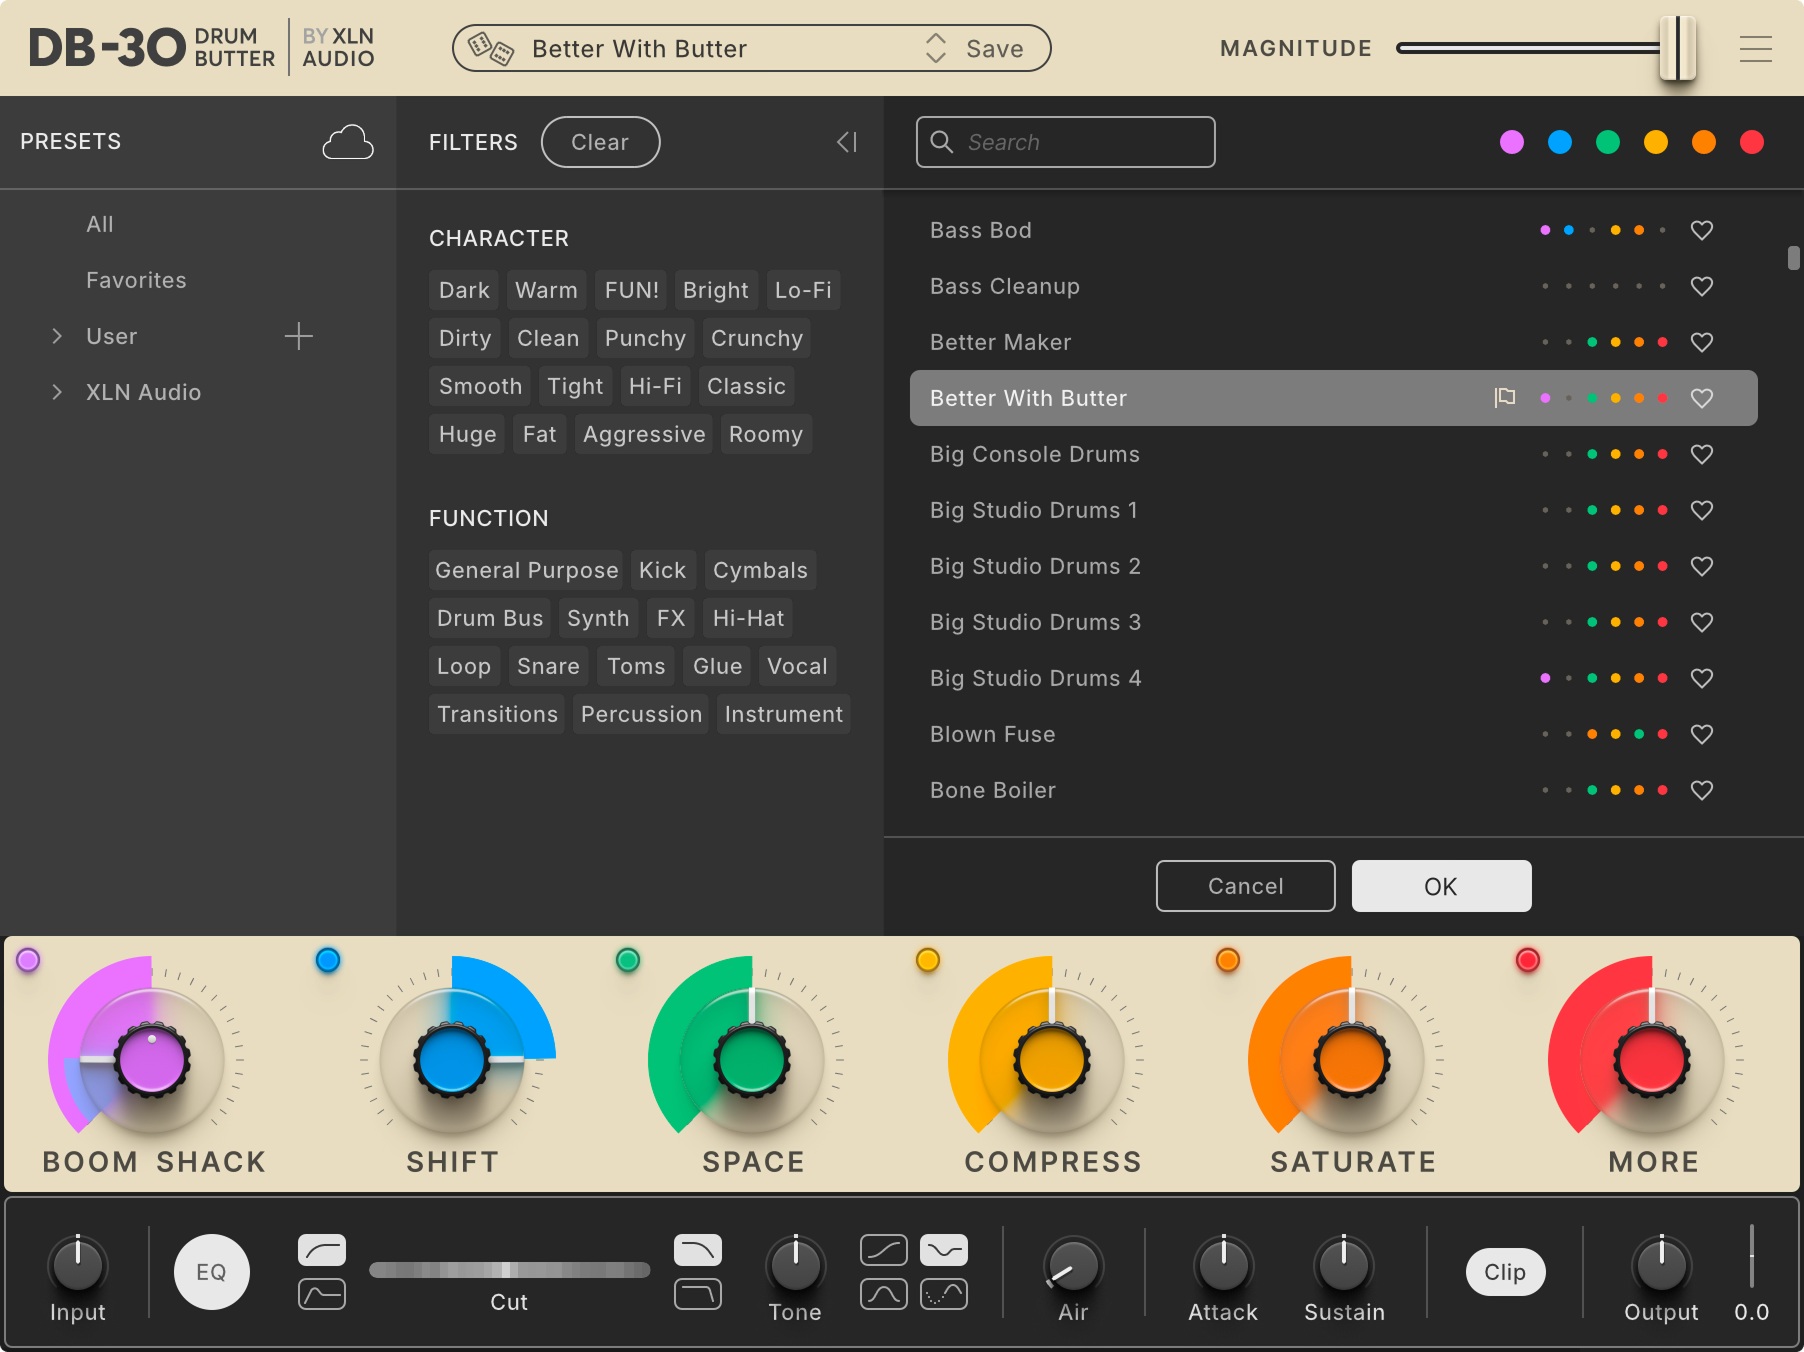Favorite the Blown Fuse preset heart
1804x1352 pixels.
(x=1701, y=734)
